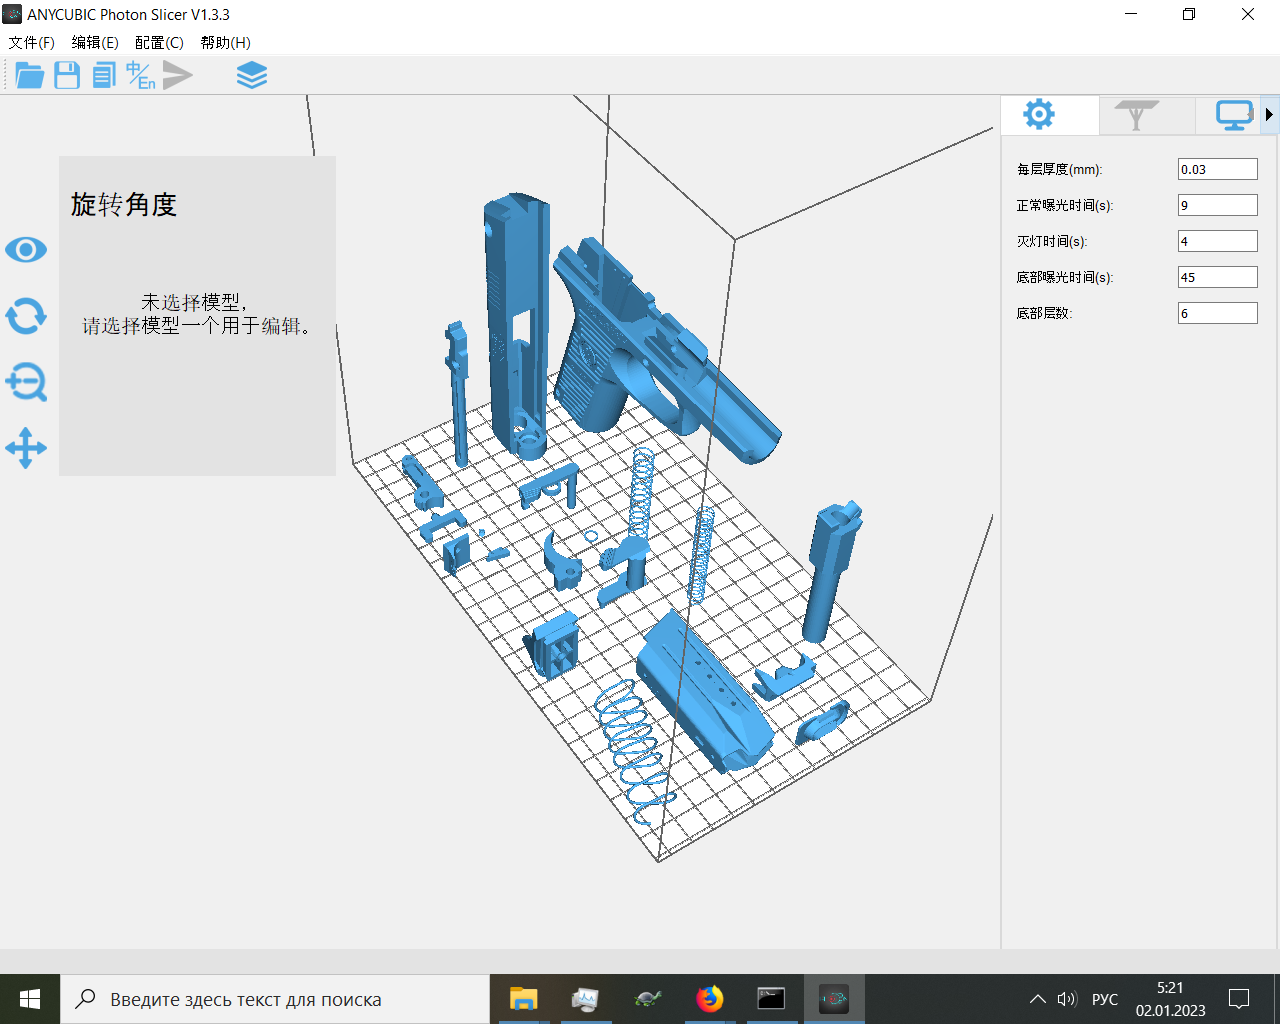Click the Photon Slicer taskbar icon

833,999
